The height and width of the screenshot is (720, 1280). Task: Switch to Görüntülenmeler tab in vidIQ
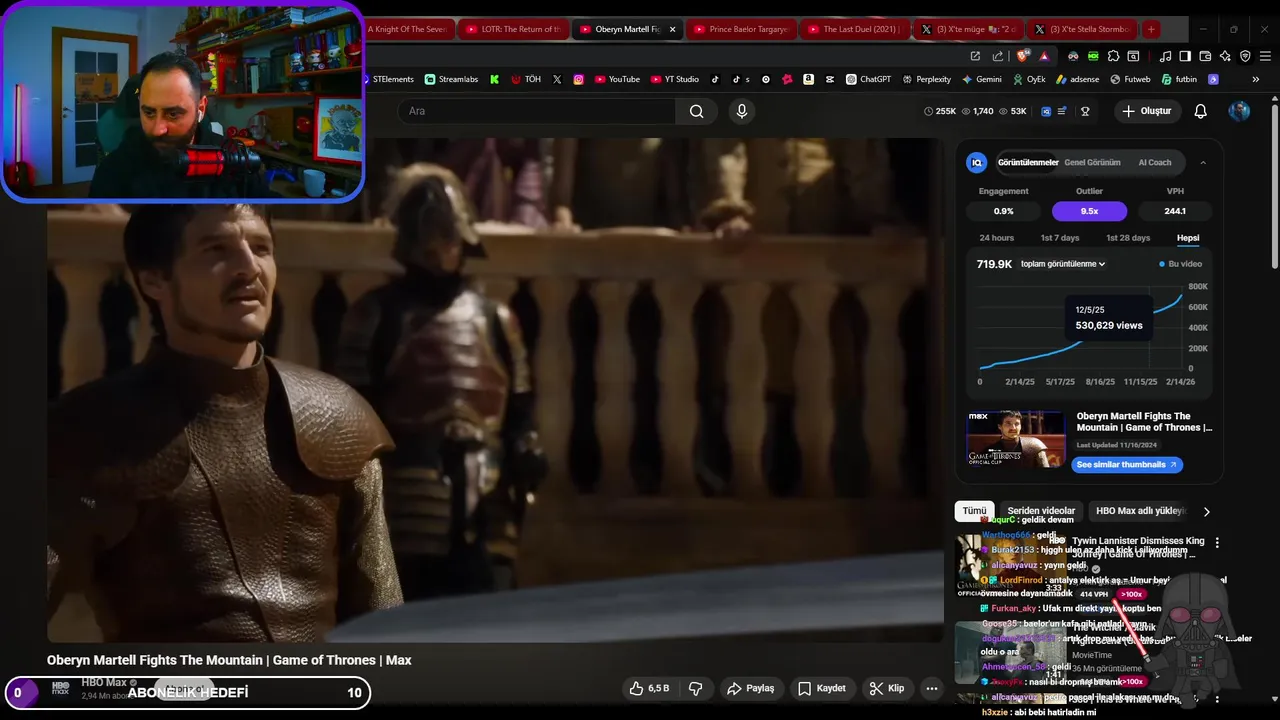pos(1027,162)
